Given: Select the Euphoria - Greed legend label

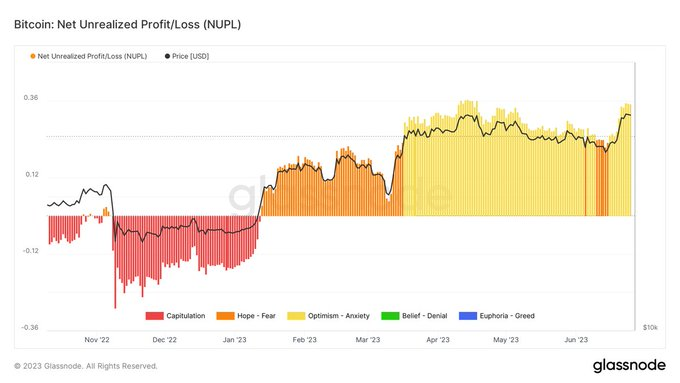Looking at the screenshot, I should tap(507, 316).
